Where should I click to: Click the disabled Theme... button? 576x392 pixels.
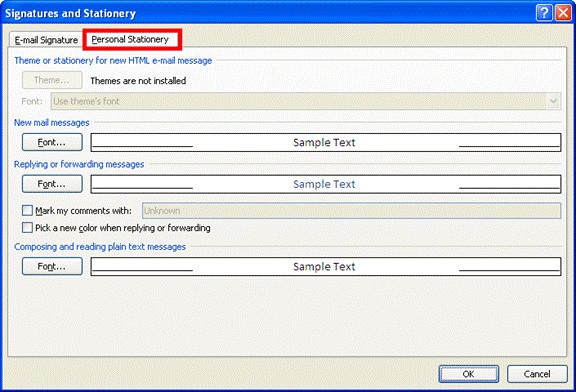coord(52,80)
